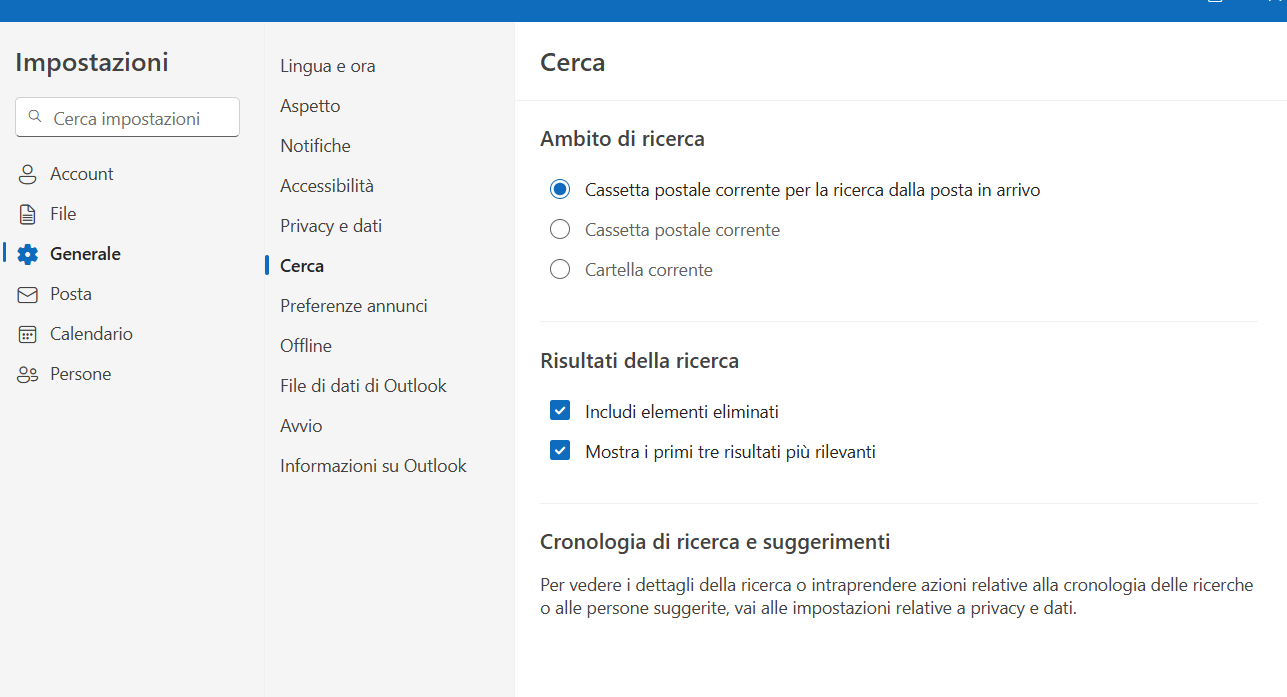
Task: Click the Persone people icon
Action: point(28,374)
